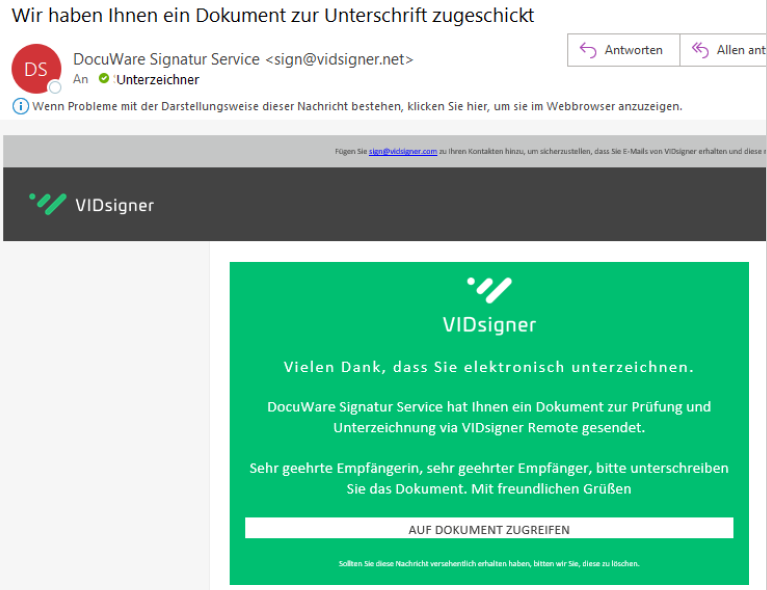Open the message in web browser notice

357,106
